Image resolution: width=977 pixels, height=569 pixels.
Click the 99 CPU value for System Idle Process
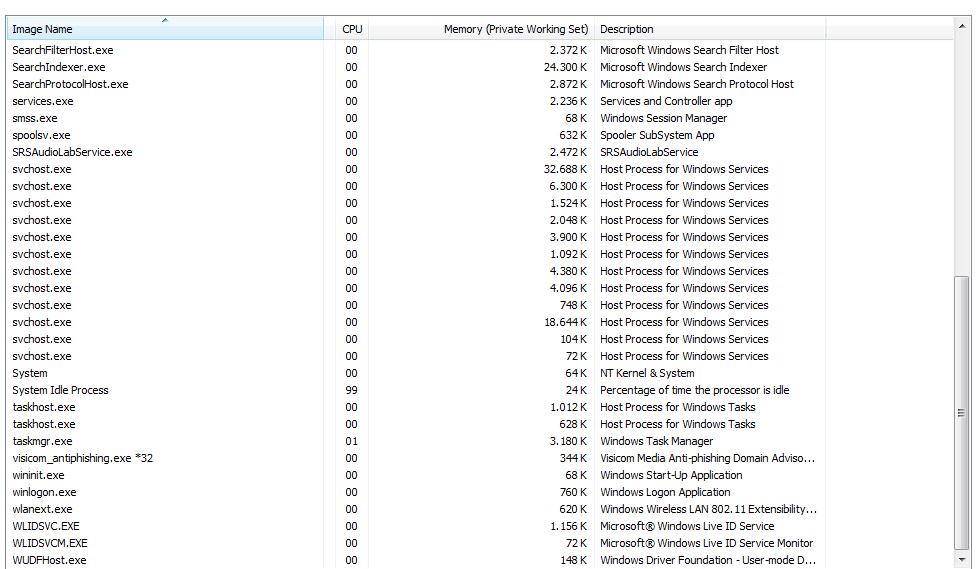click(x=351, y=390)
